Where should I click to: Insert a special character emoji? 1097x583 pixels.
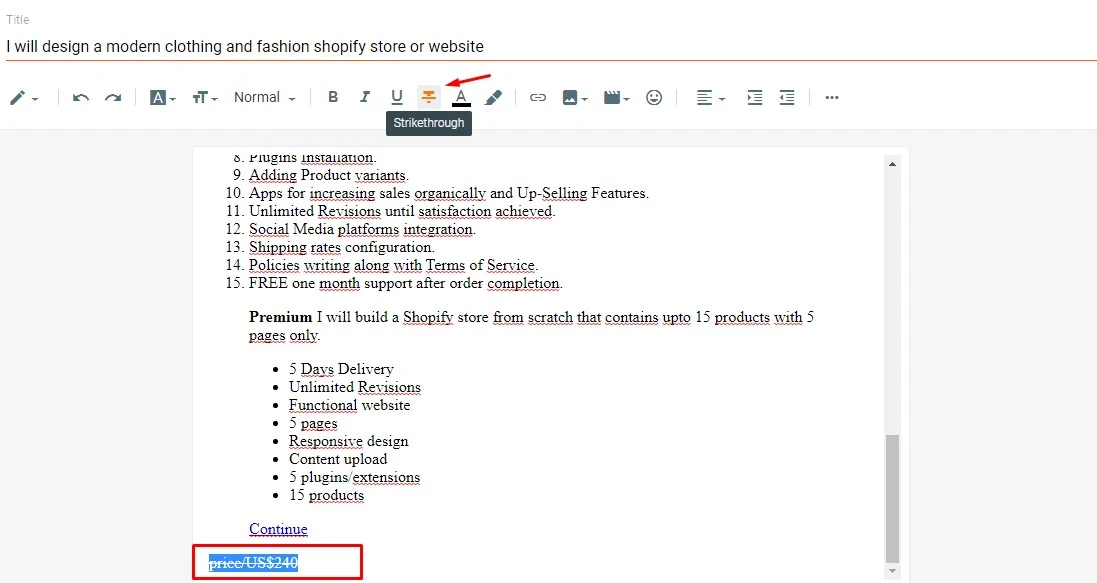click(x=654, y=98)
